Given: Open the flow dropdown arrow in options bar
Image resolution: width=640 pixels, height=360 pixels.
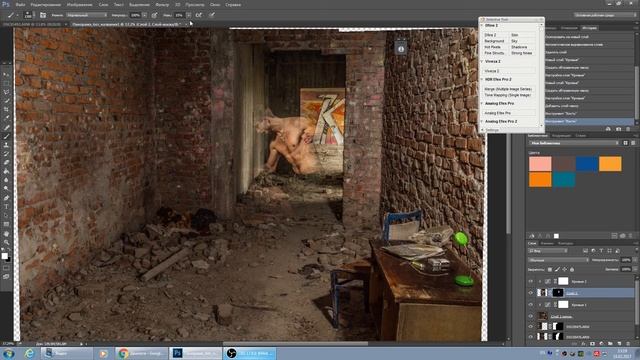Looking at the screenshot, I should click(189, 15).
